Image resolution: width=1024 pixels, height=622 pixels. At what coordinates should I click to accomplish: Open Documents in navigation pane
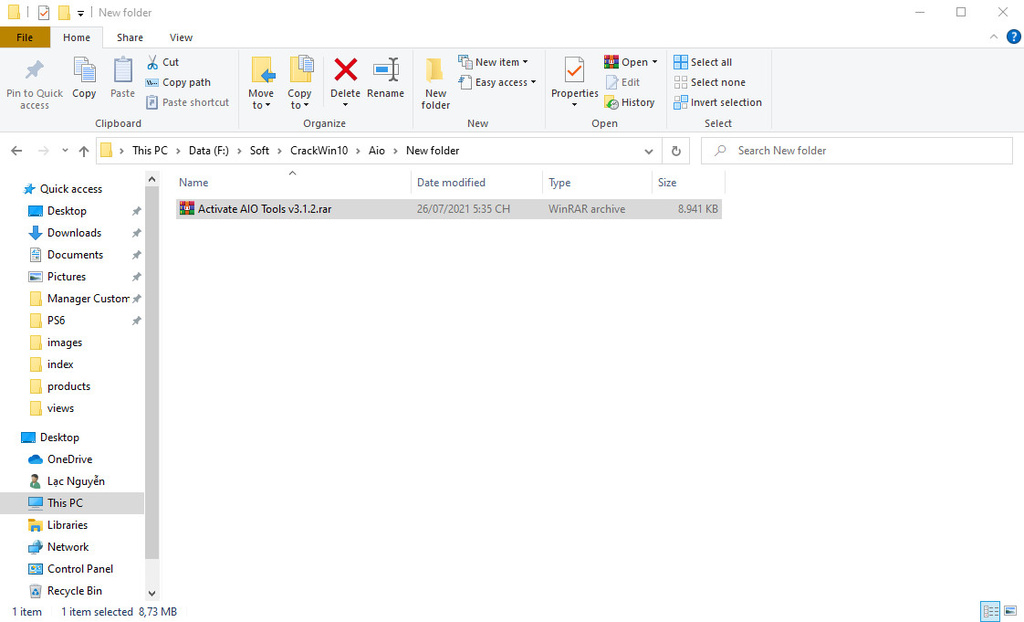pyautogui.click(x=74, y=255)
